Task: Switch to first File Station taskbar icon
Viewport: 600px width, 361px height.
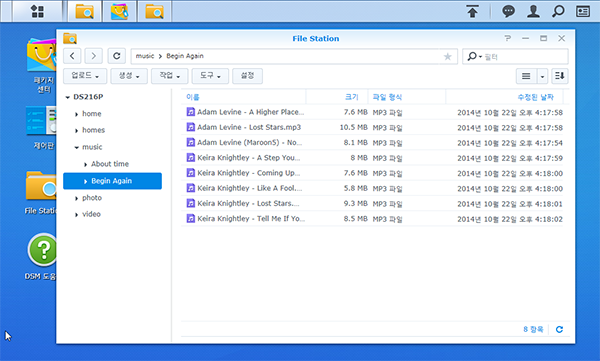Action: (x=85, y=11)
